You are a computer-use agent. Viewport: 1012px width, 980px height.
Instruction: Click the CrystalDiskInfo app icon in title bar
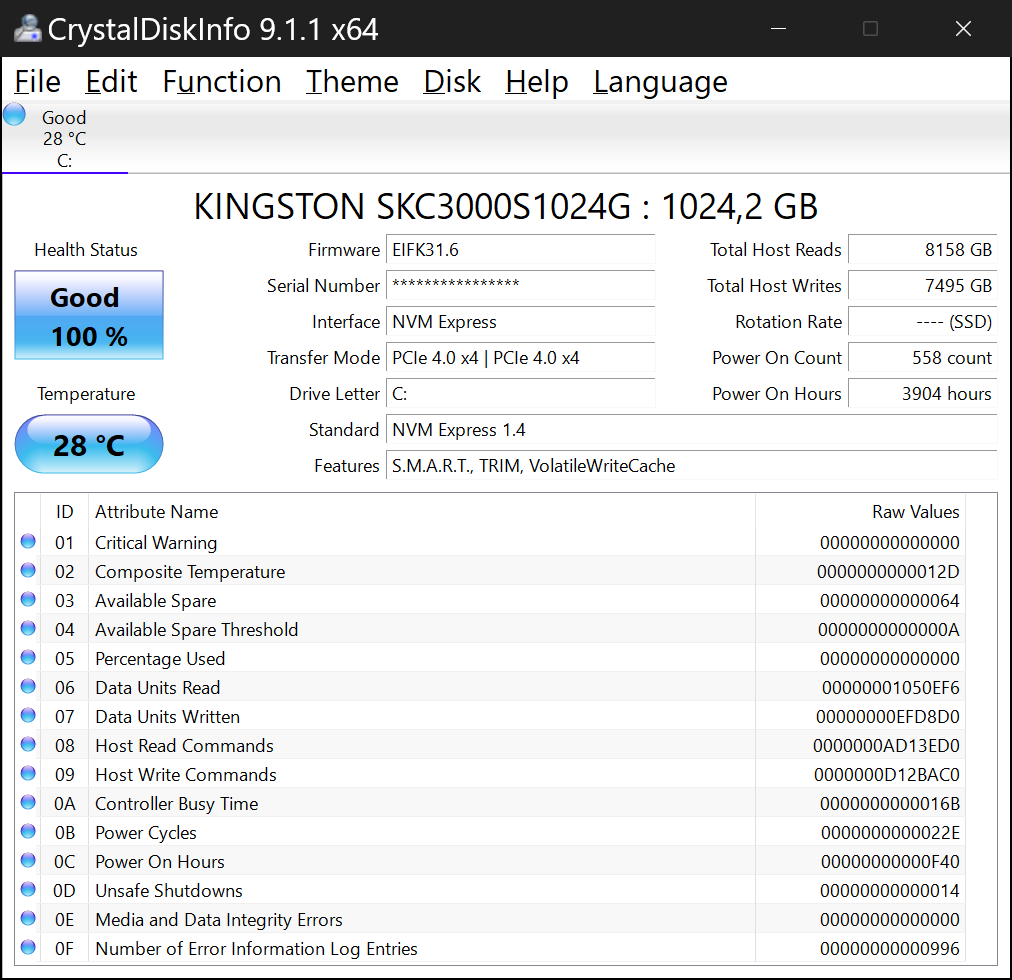(x=27, y=29)
